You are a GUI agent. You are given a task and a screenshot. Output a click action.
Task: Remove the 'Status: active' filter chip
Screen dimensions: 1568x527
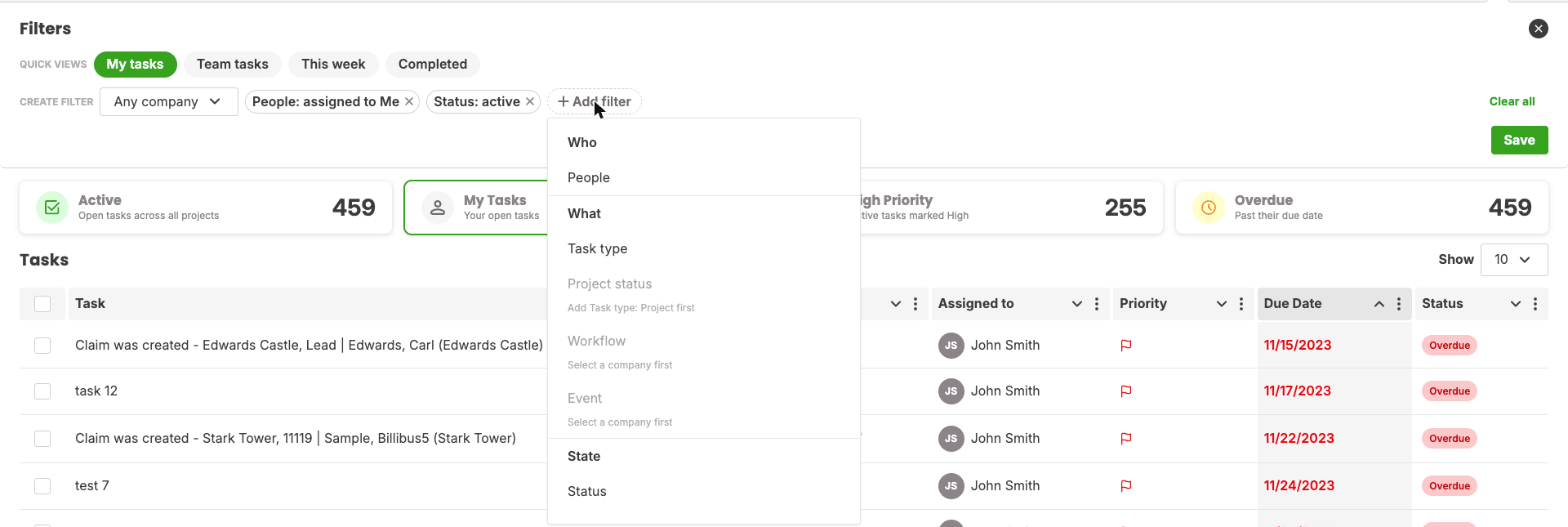coord(530,101)
